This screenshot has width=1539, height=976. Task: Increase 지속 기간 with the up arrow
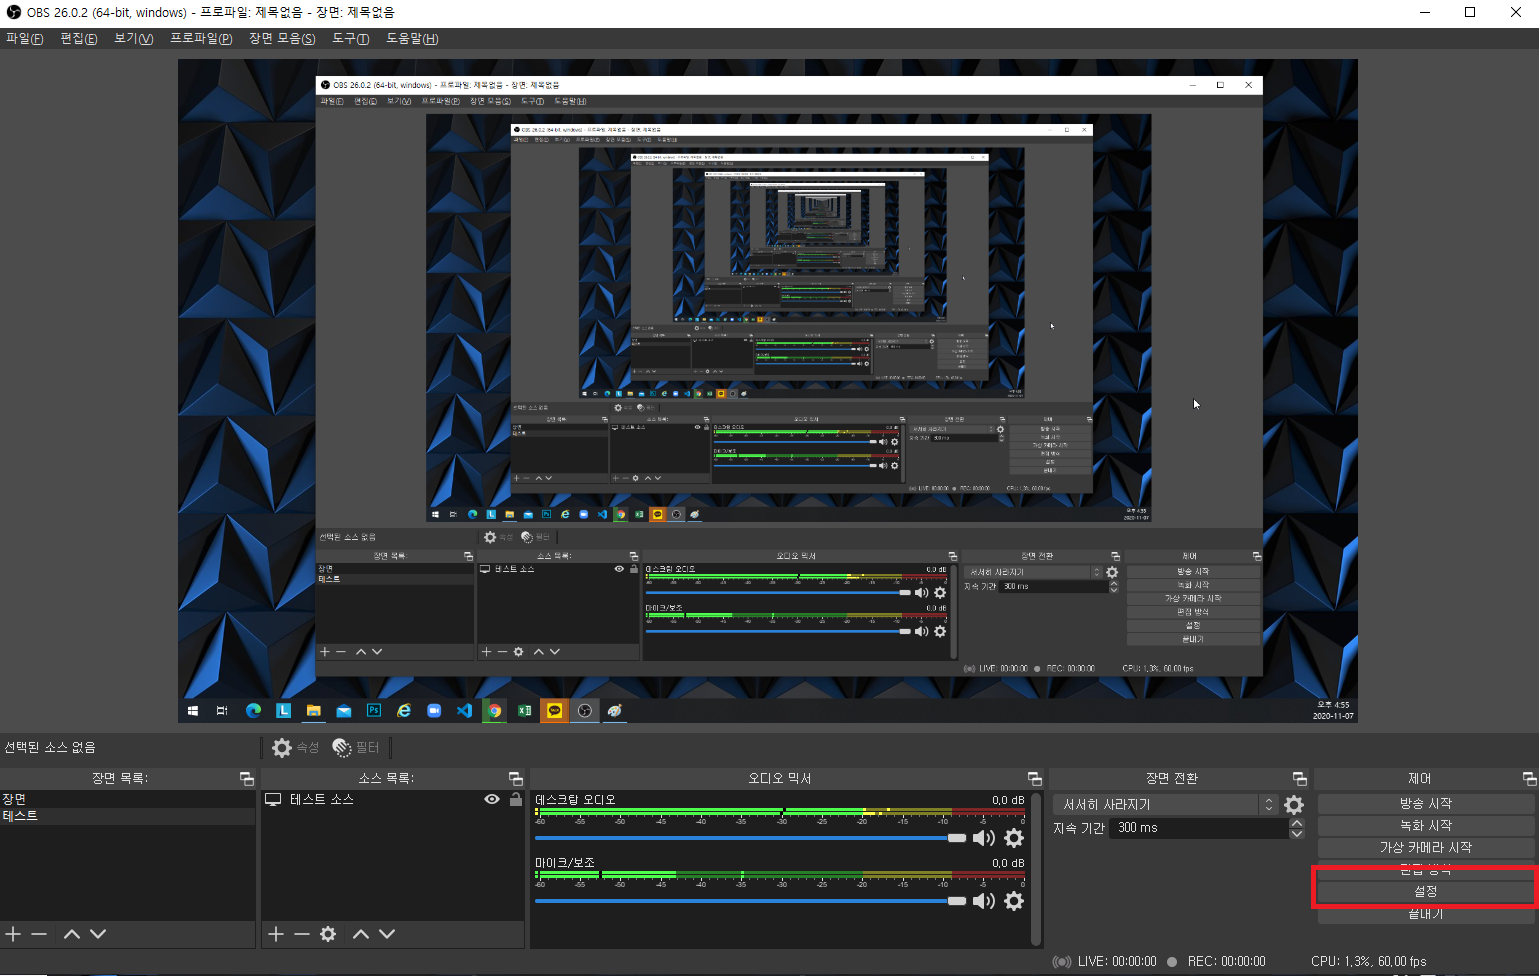coord(1297,823)
